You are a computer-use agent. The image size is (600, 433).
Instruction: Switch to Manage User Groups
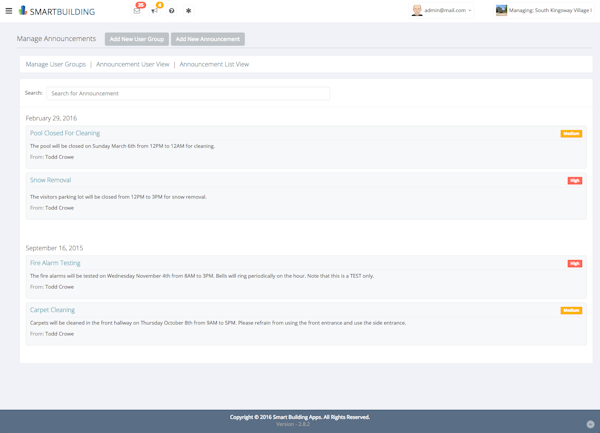(x=55, y=64)
